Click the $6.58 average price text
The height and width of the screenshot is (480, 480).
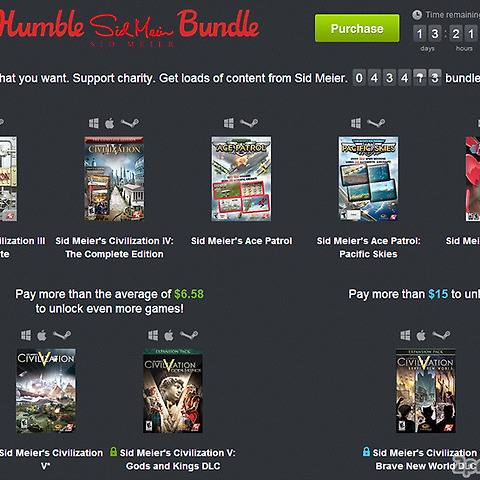(x=189, y=294)
